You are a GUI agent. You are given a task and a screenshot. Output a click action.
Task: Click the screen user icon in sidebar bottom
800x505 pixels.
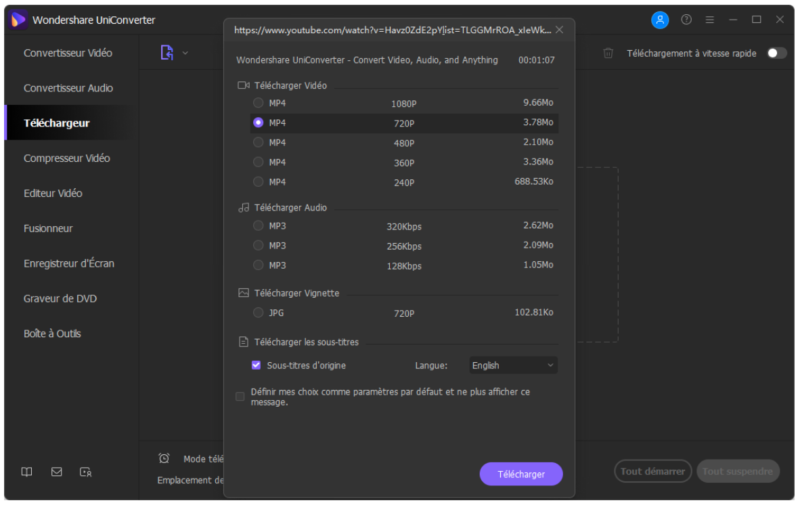(86, 472)
